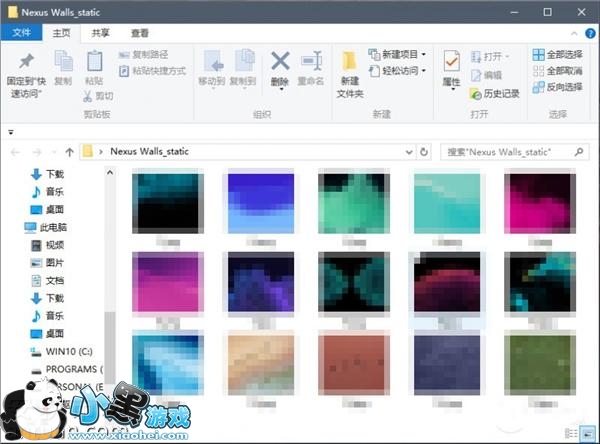Open Videos in the navigation pane
This screenshot has height=444, width=600.
[47, 245]
